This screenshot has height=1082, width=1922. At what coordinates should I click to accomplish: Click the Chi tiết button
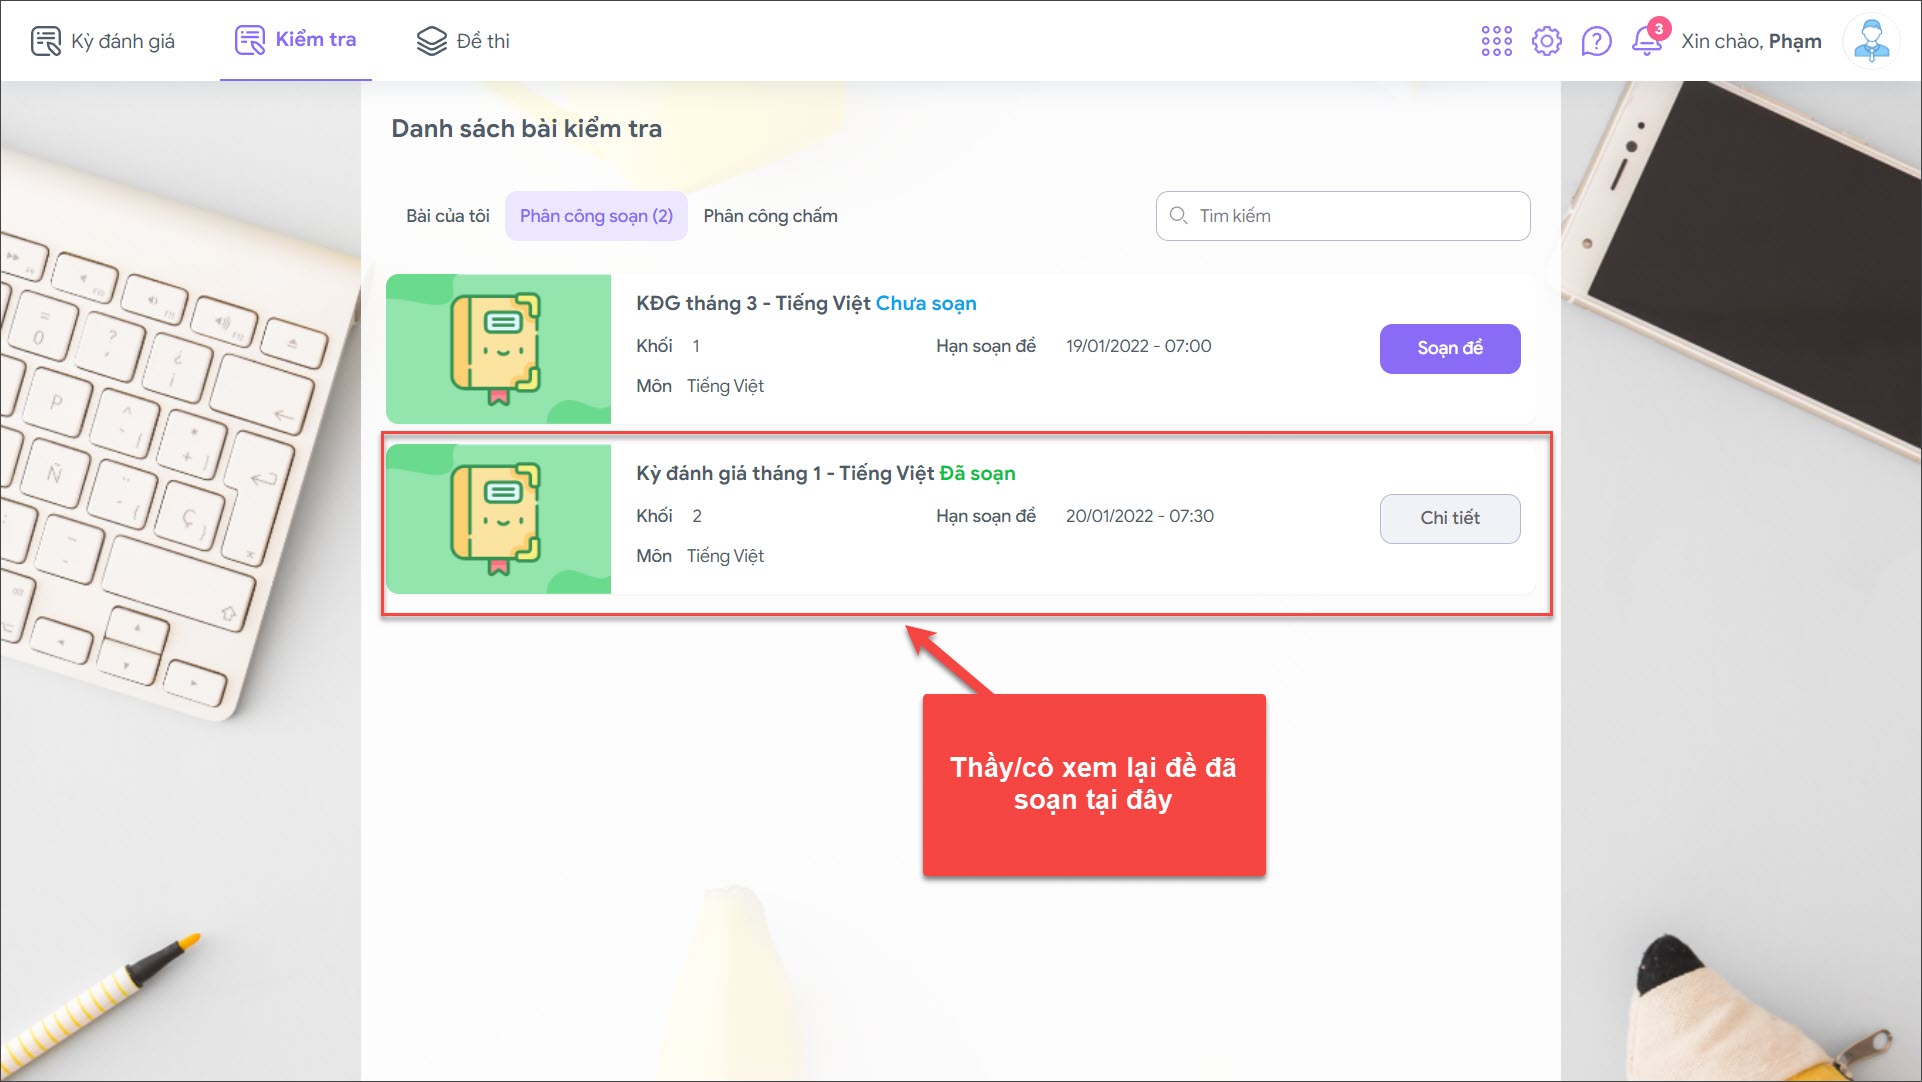[1449, 518]
